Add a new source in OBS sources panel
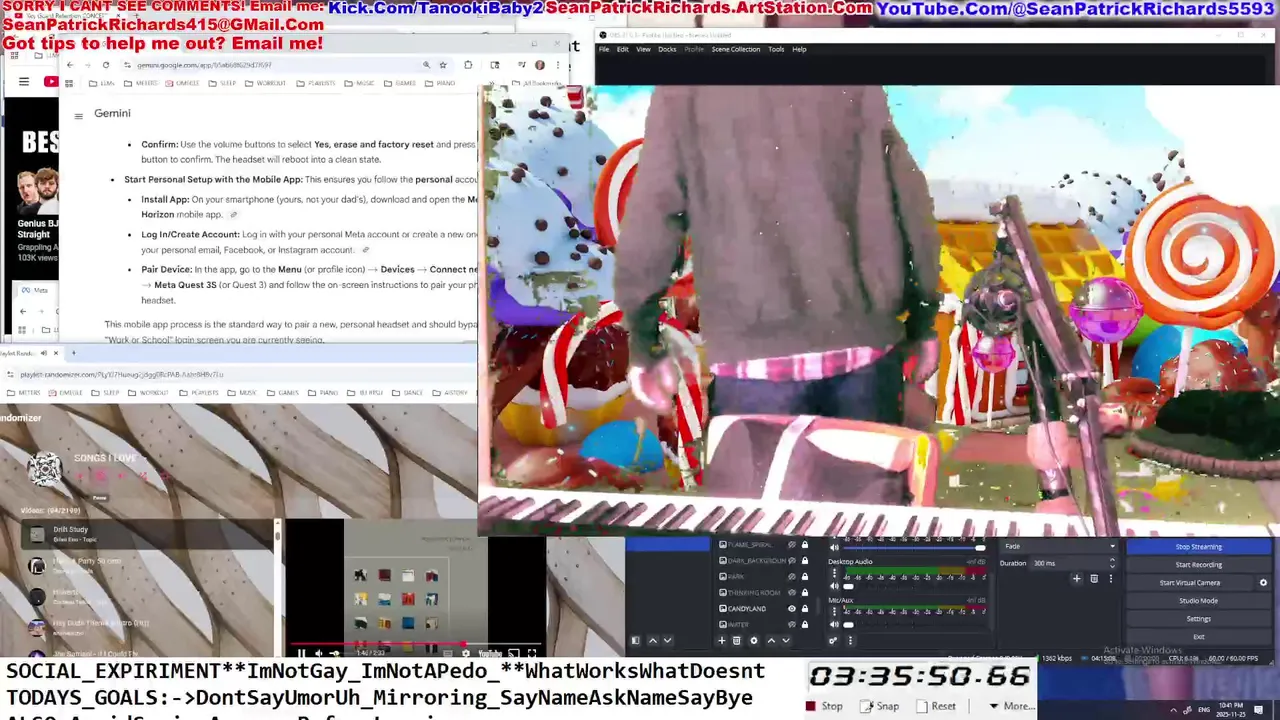This screenshot has height=720, width=1280. [722, 640]
